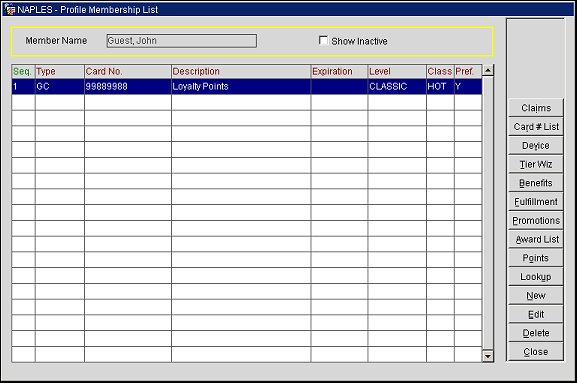This screenshot has height=383, width=577.
Task: Click scrollbar down arrow of membership list
Action: (x=488, y=356)
